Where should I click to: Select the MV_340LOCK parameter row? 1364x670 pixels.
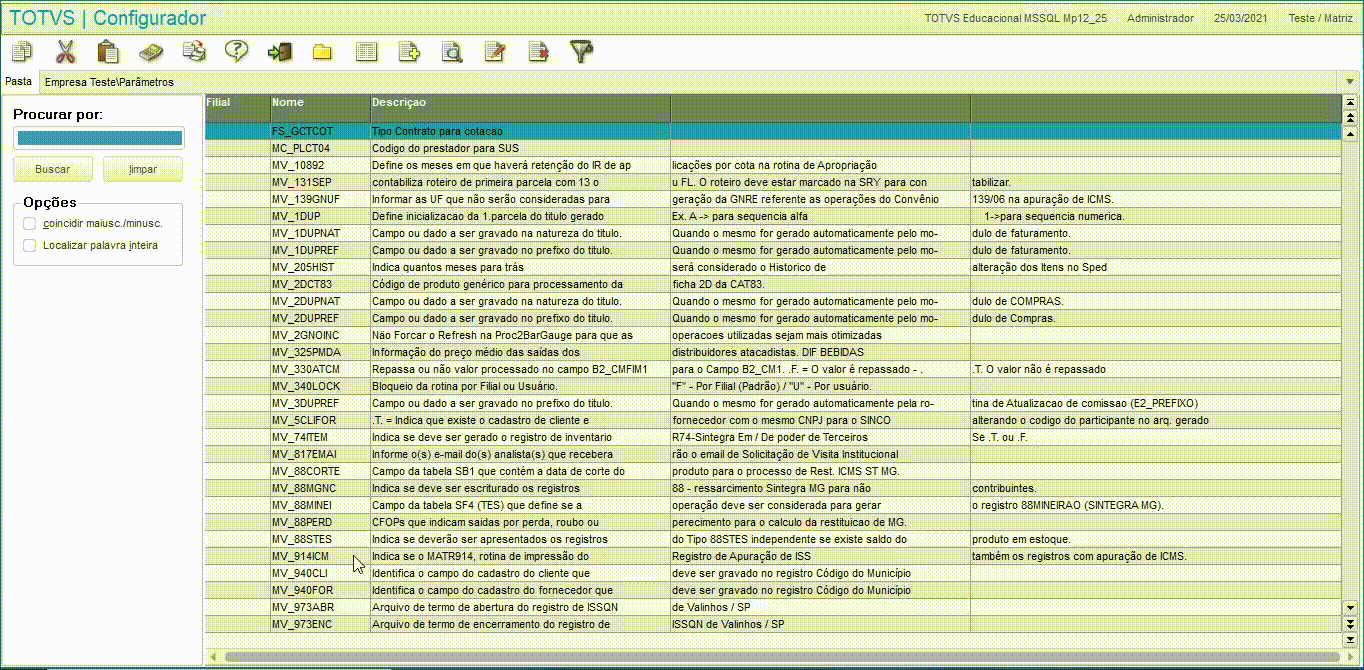tap(772, 386)
